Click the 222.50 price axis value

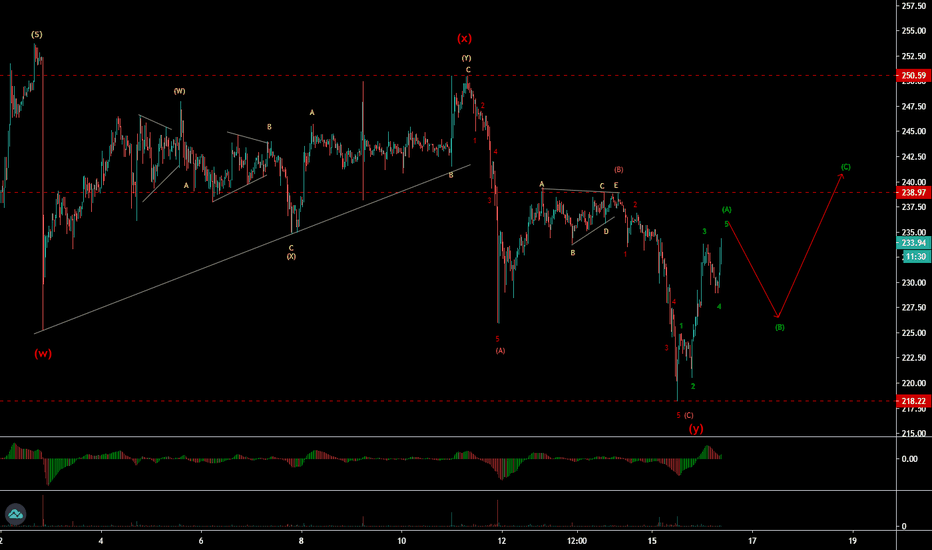point(914,358)
